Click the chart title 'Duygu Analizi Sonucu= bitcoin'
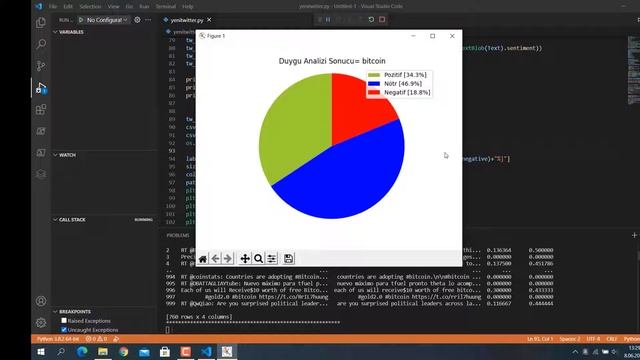The image size is (640, 360). coord(332,61)
